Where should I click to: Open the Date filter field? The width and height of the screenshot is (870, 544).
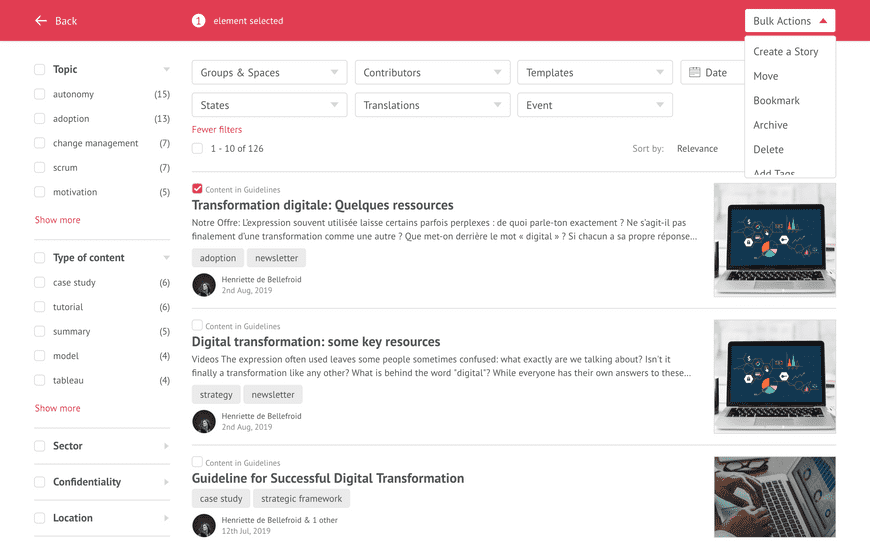(712, 72)
